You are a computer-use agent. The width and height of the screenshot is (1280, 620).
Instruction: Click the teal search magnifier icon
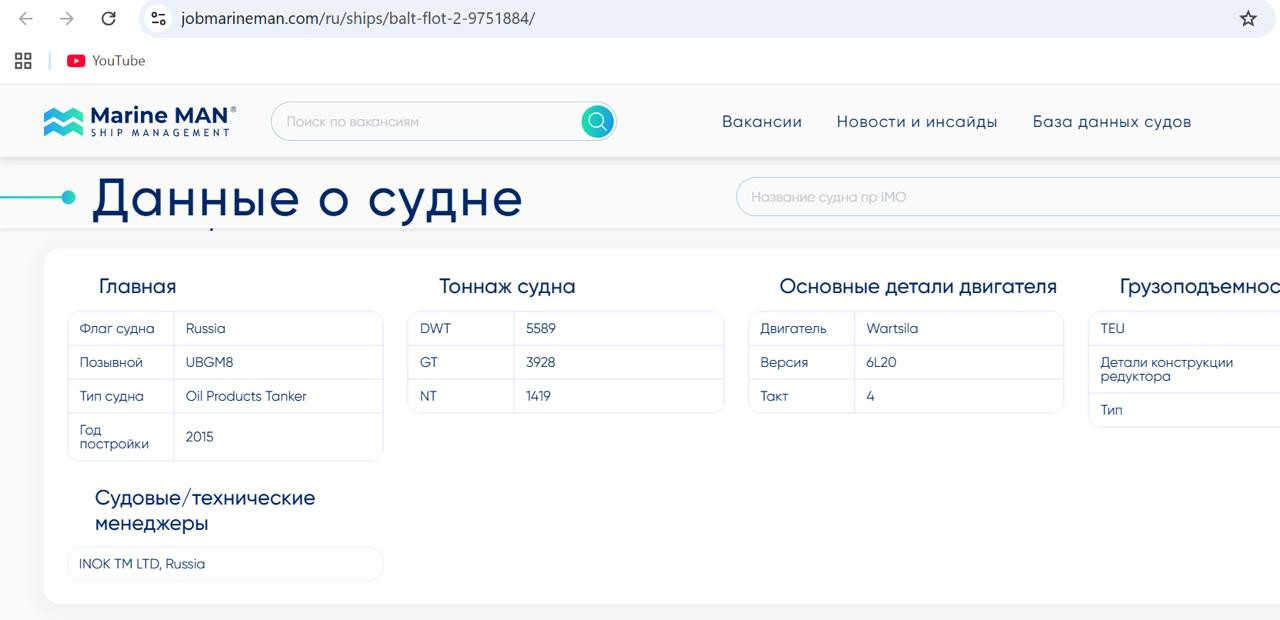pos(597,122)
